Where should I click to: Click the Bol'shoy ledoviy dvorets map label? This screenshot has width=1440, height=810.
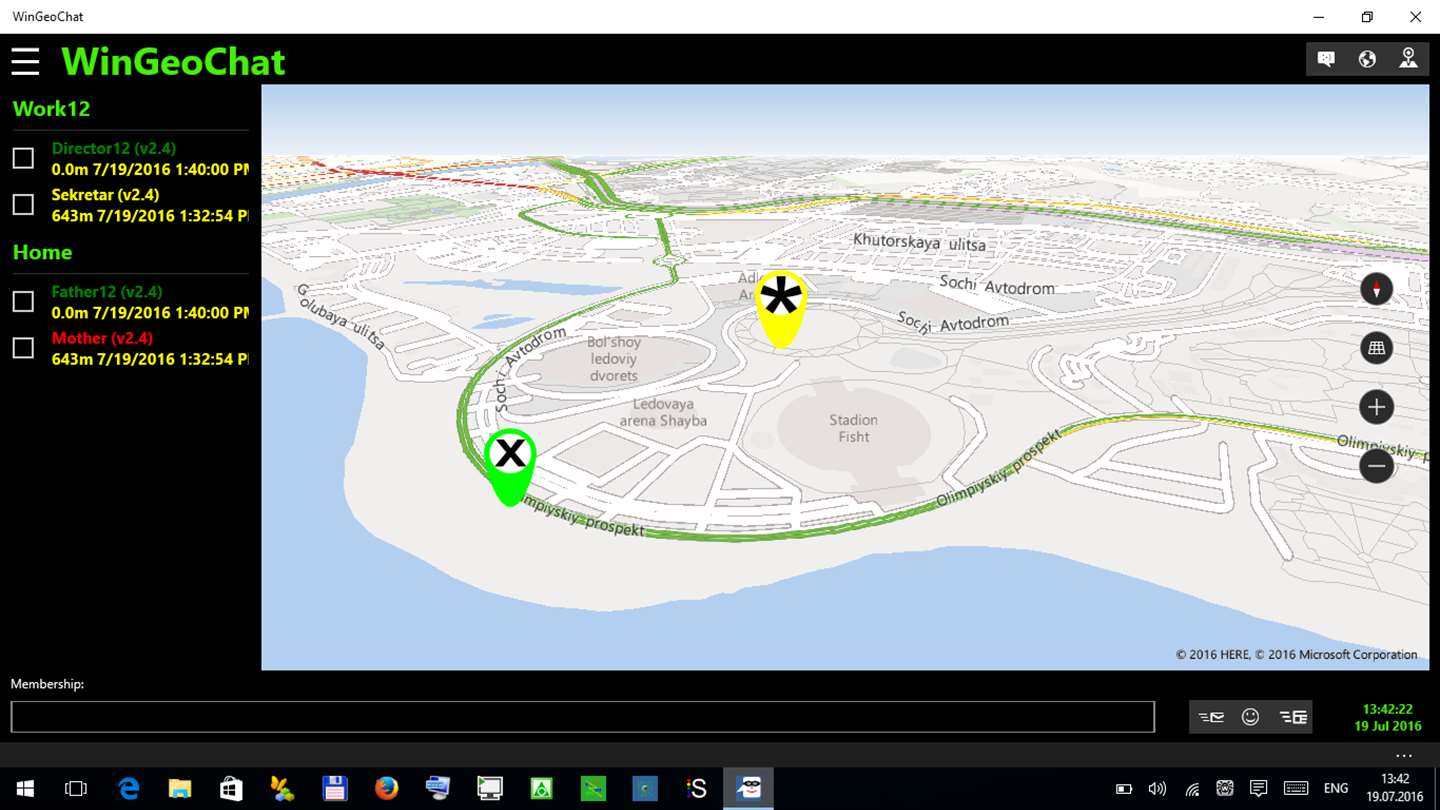pyautogui.click(x=614, y=359)
